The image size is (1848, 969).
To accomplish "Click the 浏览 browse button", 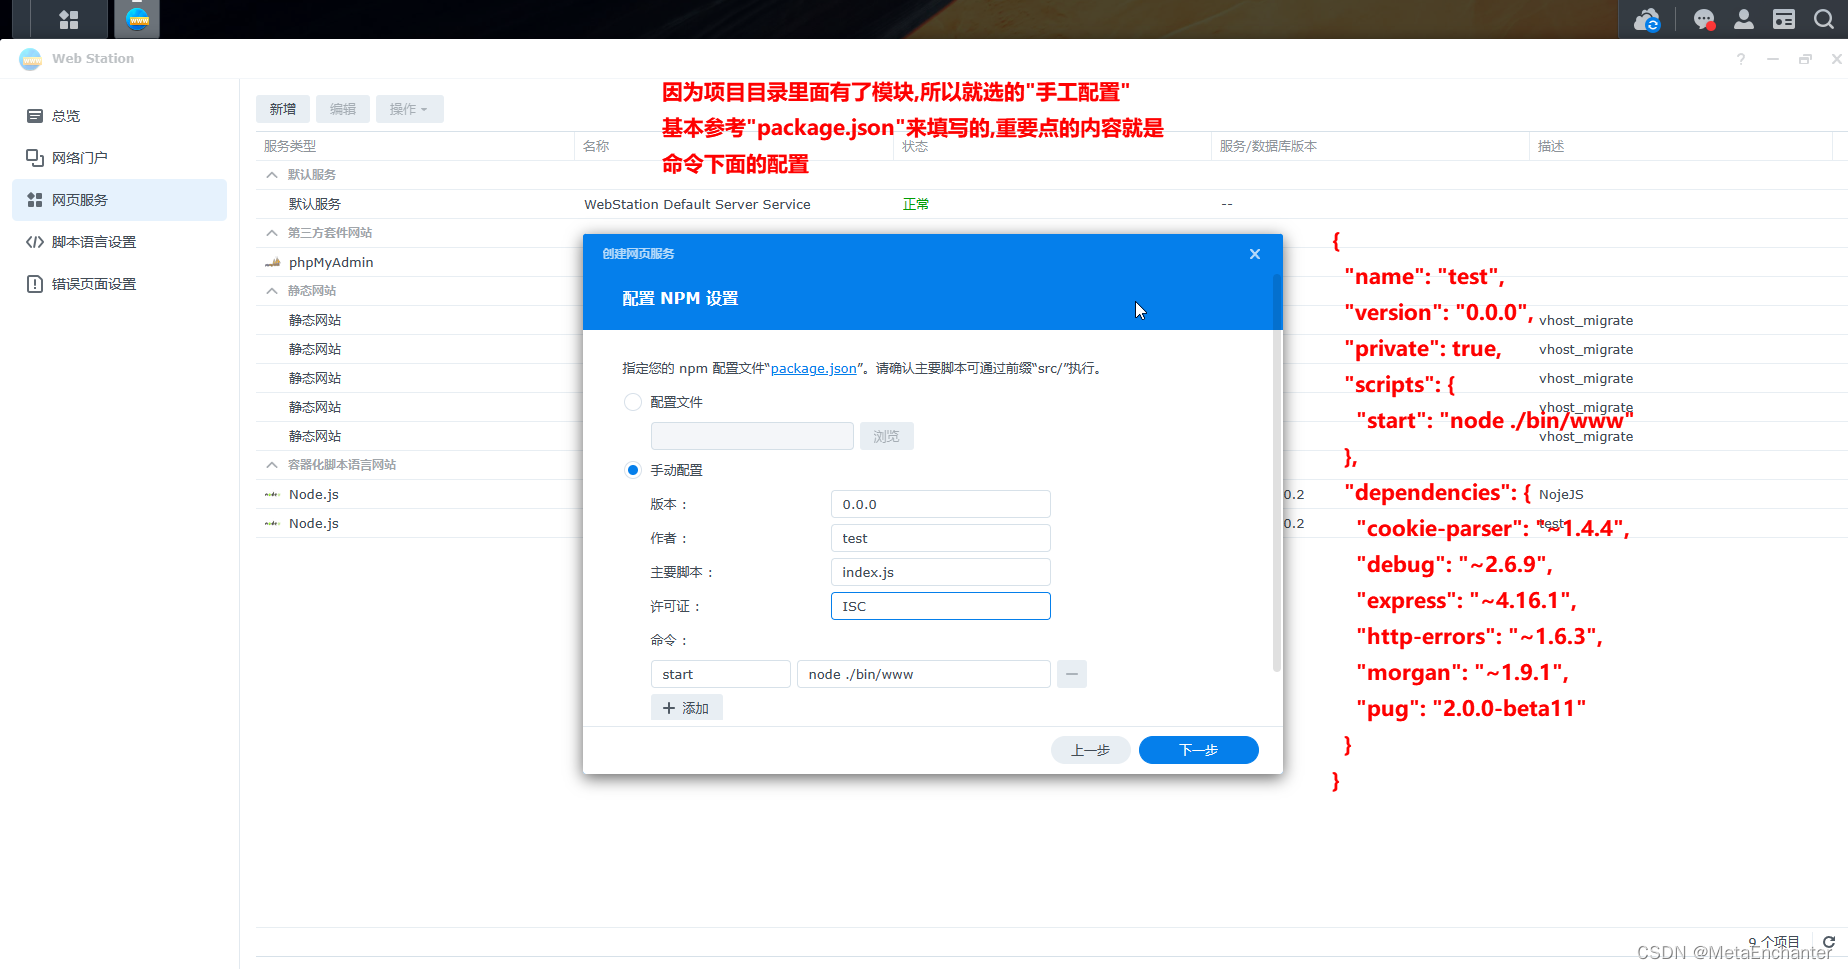I will pos(886,436).
